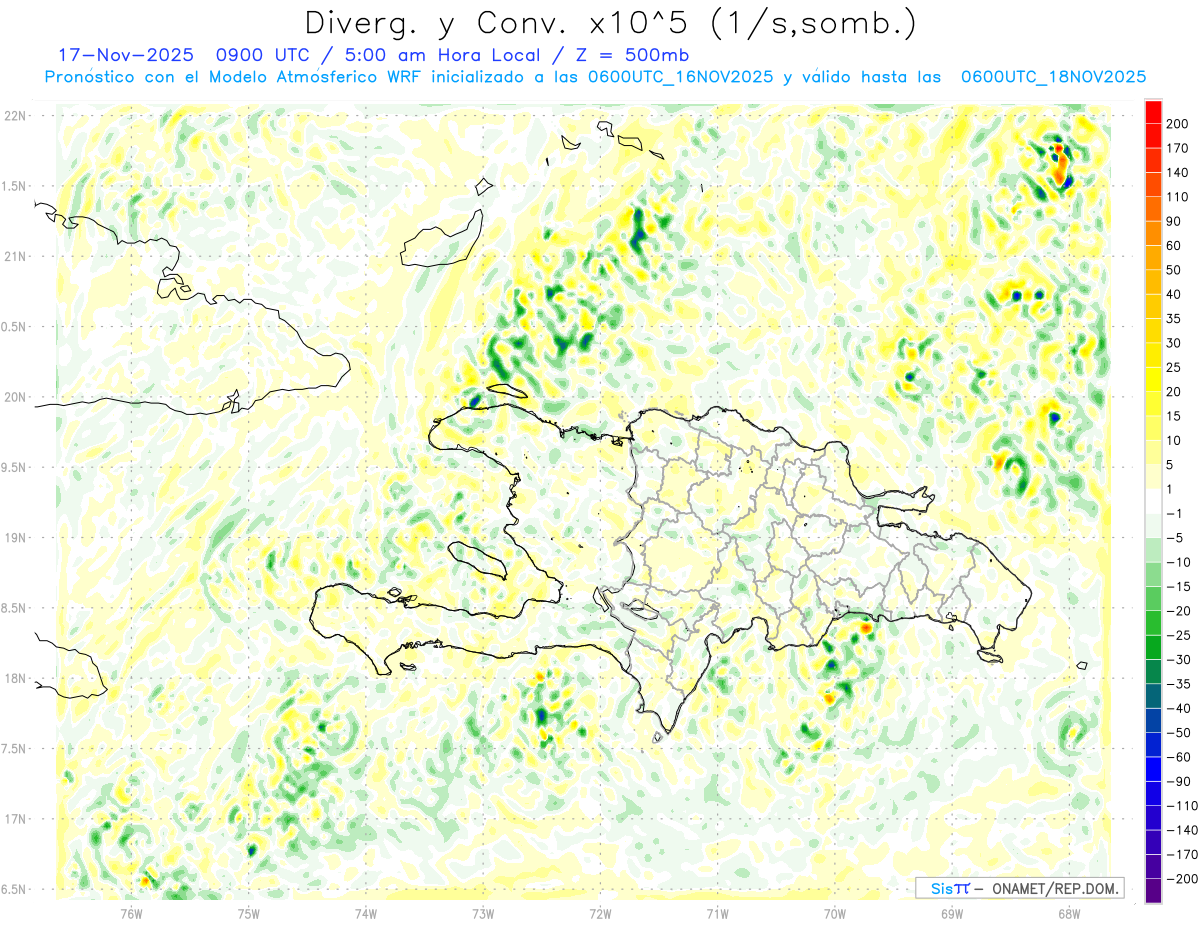1200x927 pixels.
Task: Click the longitude label "70W"
Action: [834, 913]
